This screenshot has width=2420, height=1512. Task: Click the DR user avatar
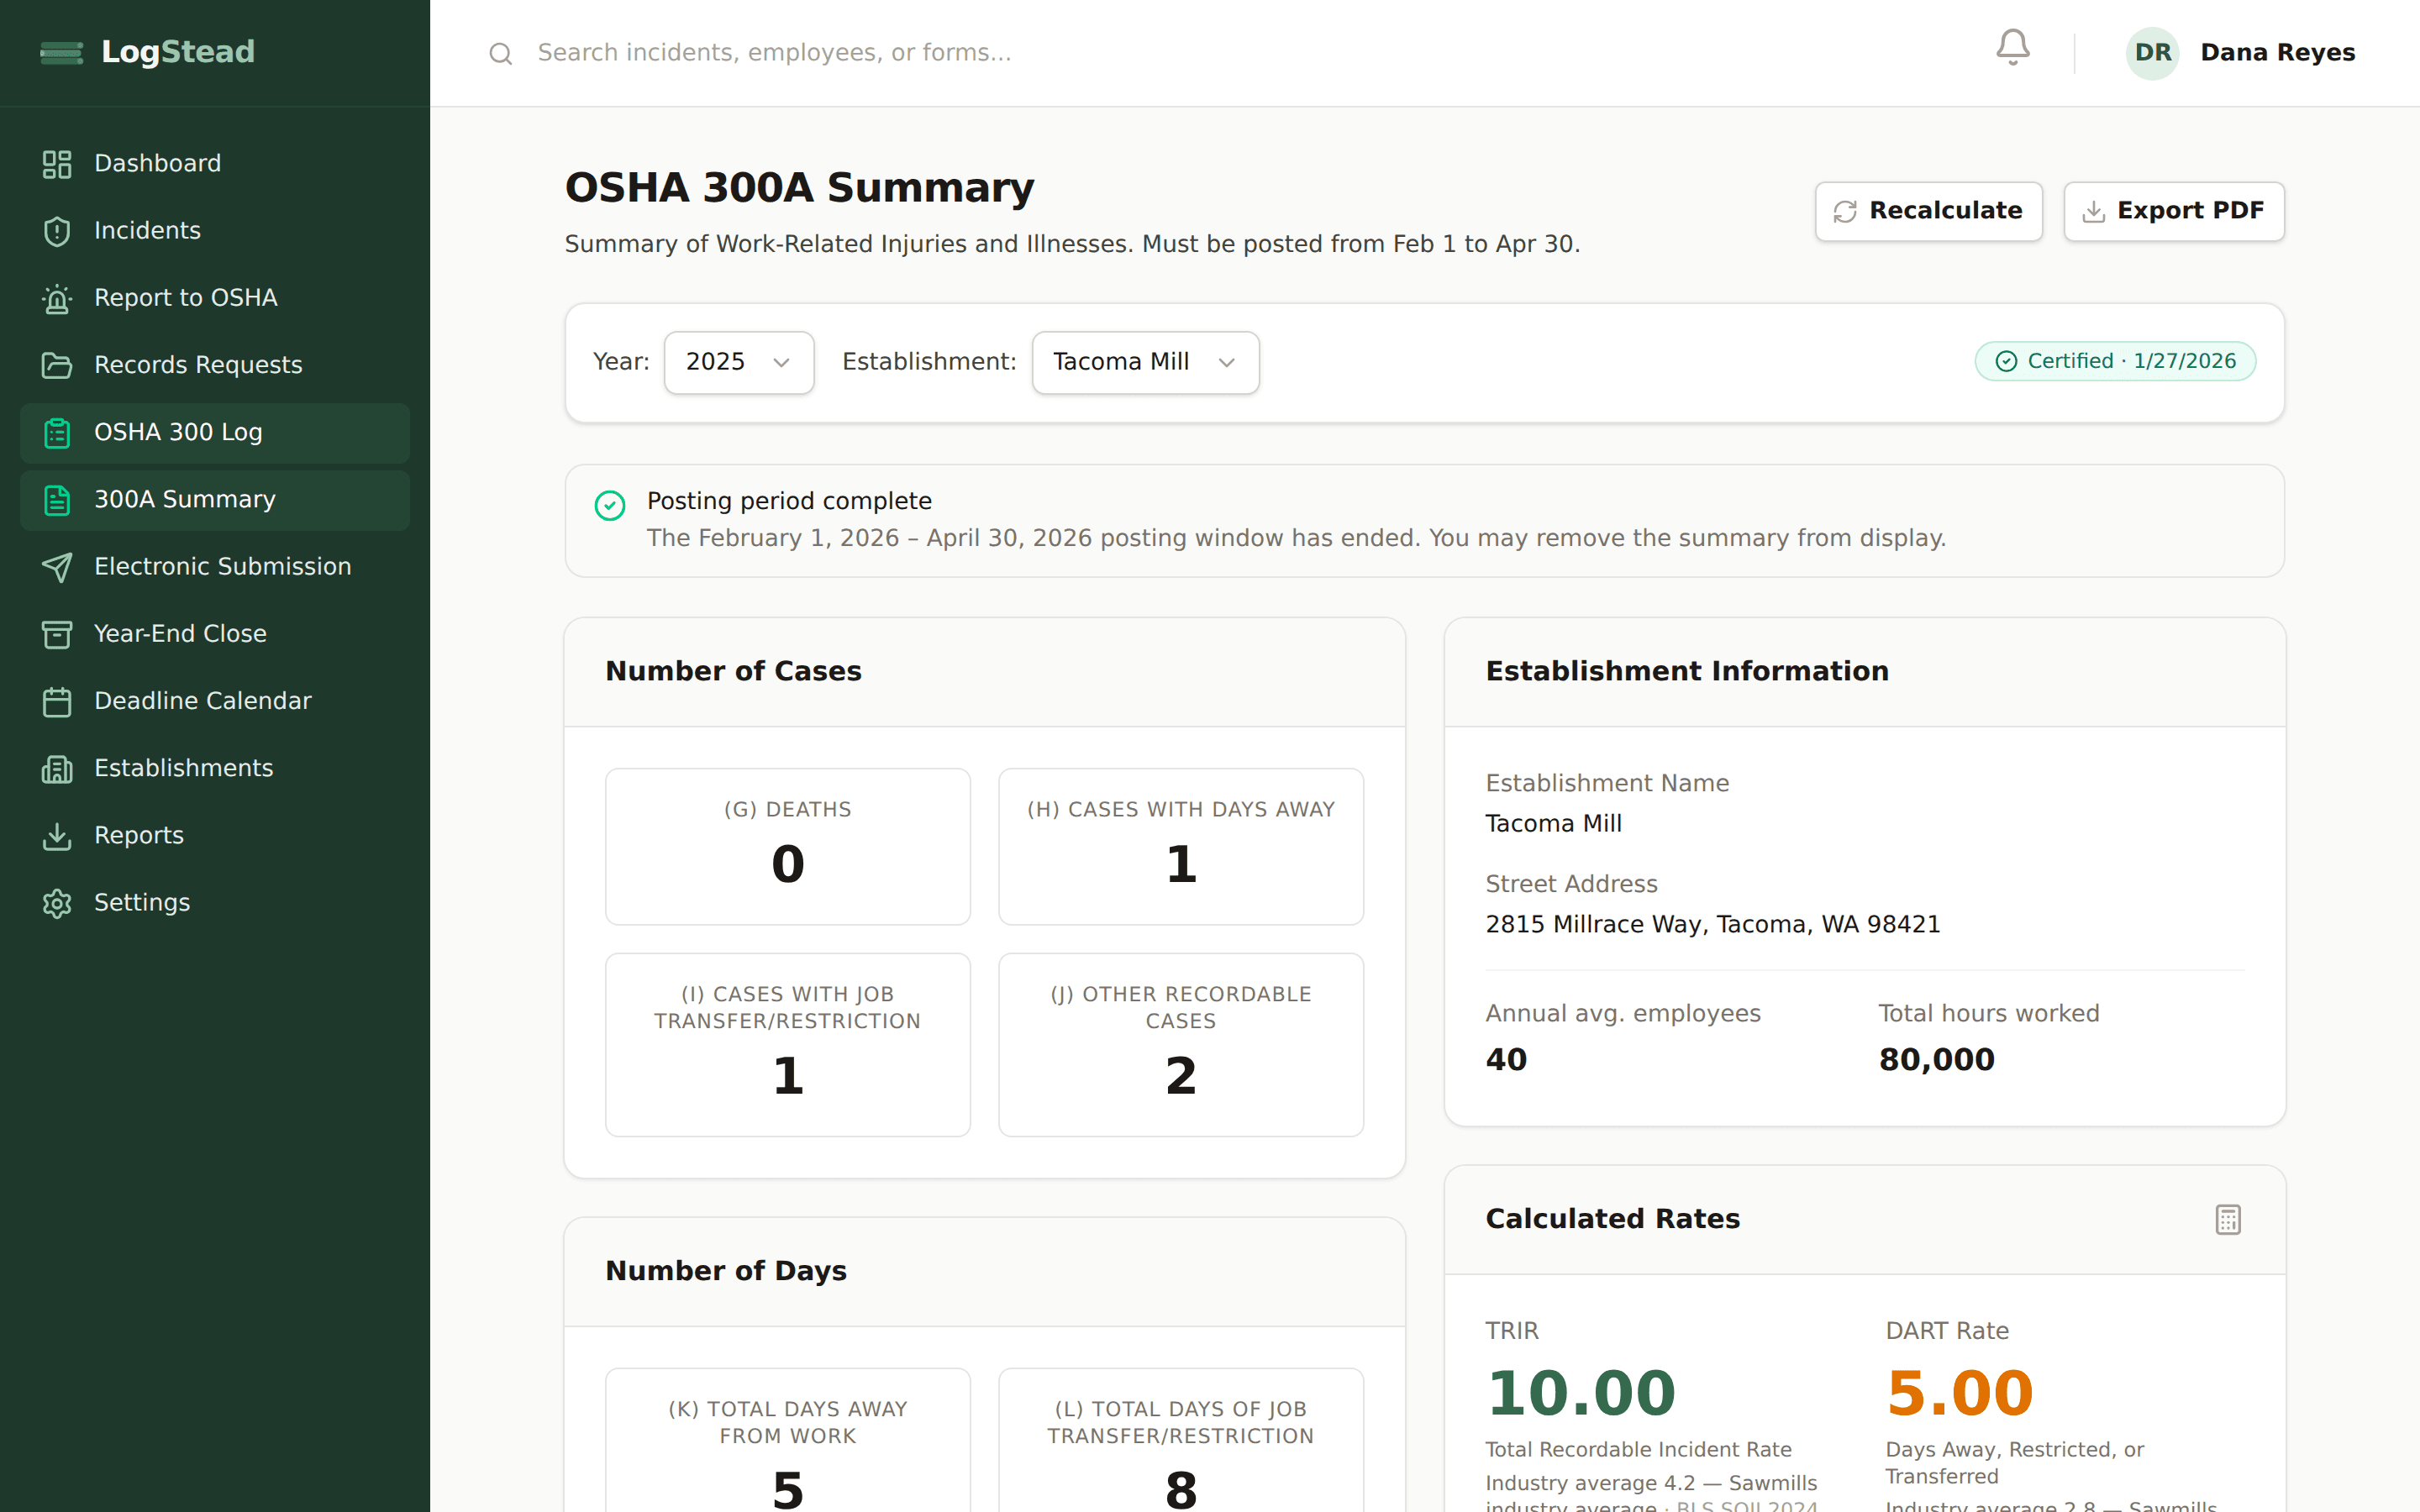[x=2152, y=53]
